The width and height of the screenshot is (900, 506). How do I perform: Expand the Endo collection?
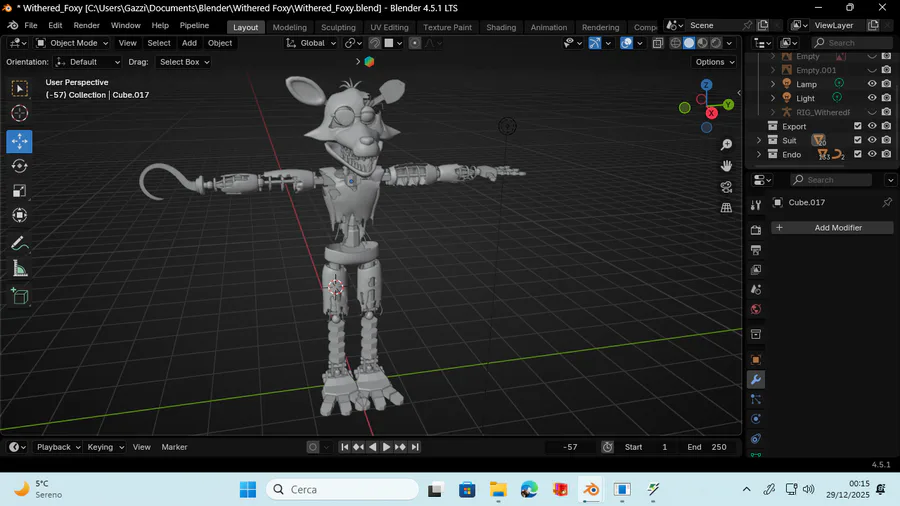(759, 155)
